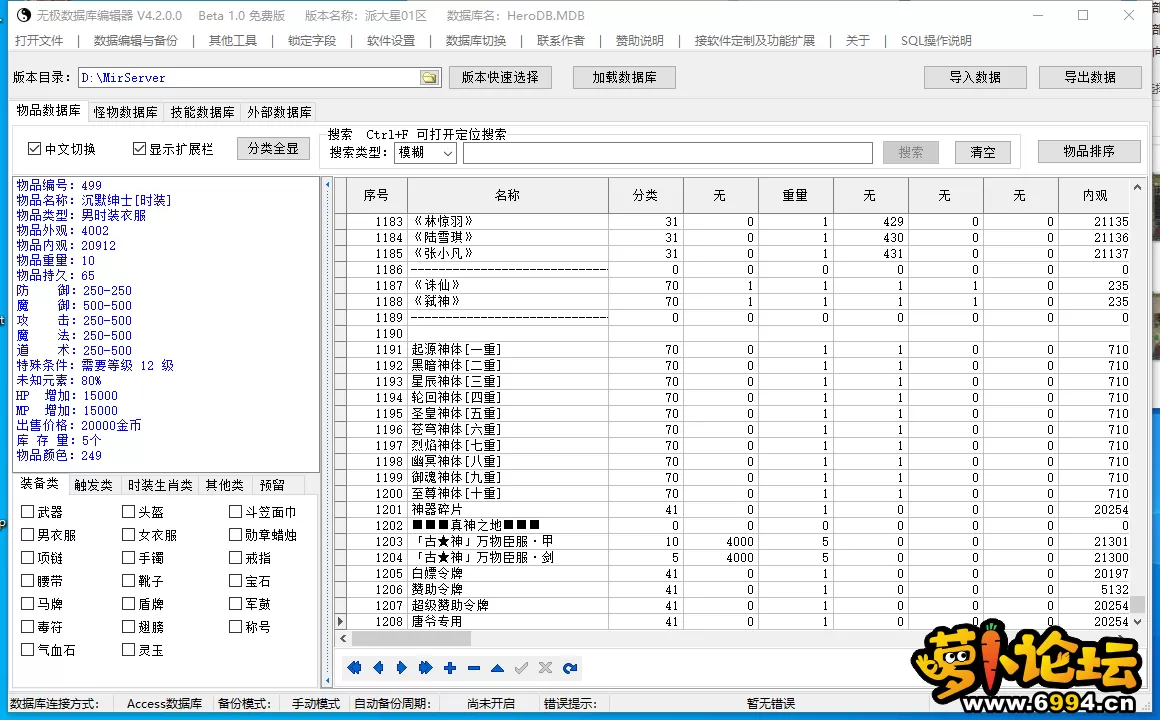Click 导出数据 button
Viewport: 1160px width, 720px height.
point(1090,77)
